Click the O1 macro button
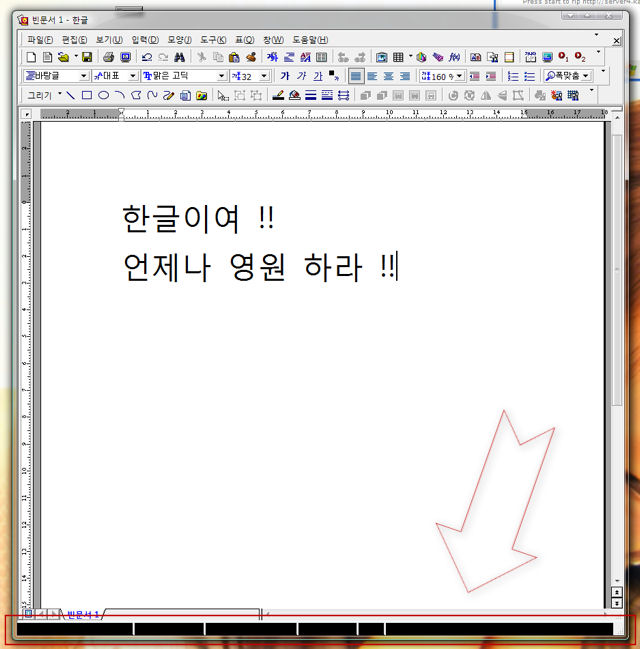Viewport: 640px width, 649px height. click(x=563, y=57)
